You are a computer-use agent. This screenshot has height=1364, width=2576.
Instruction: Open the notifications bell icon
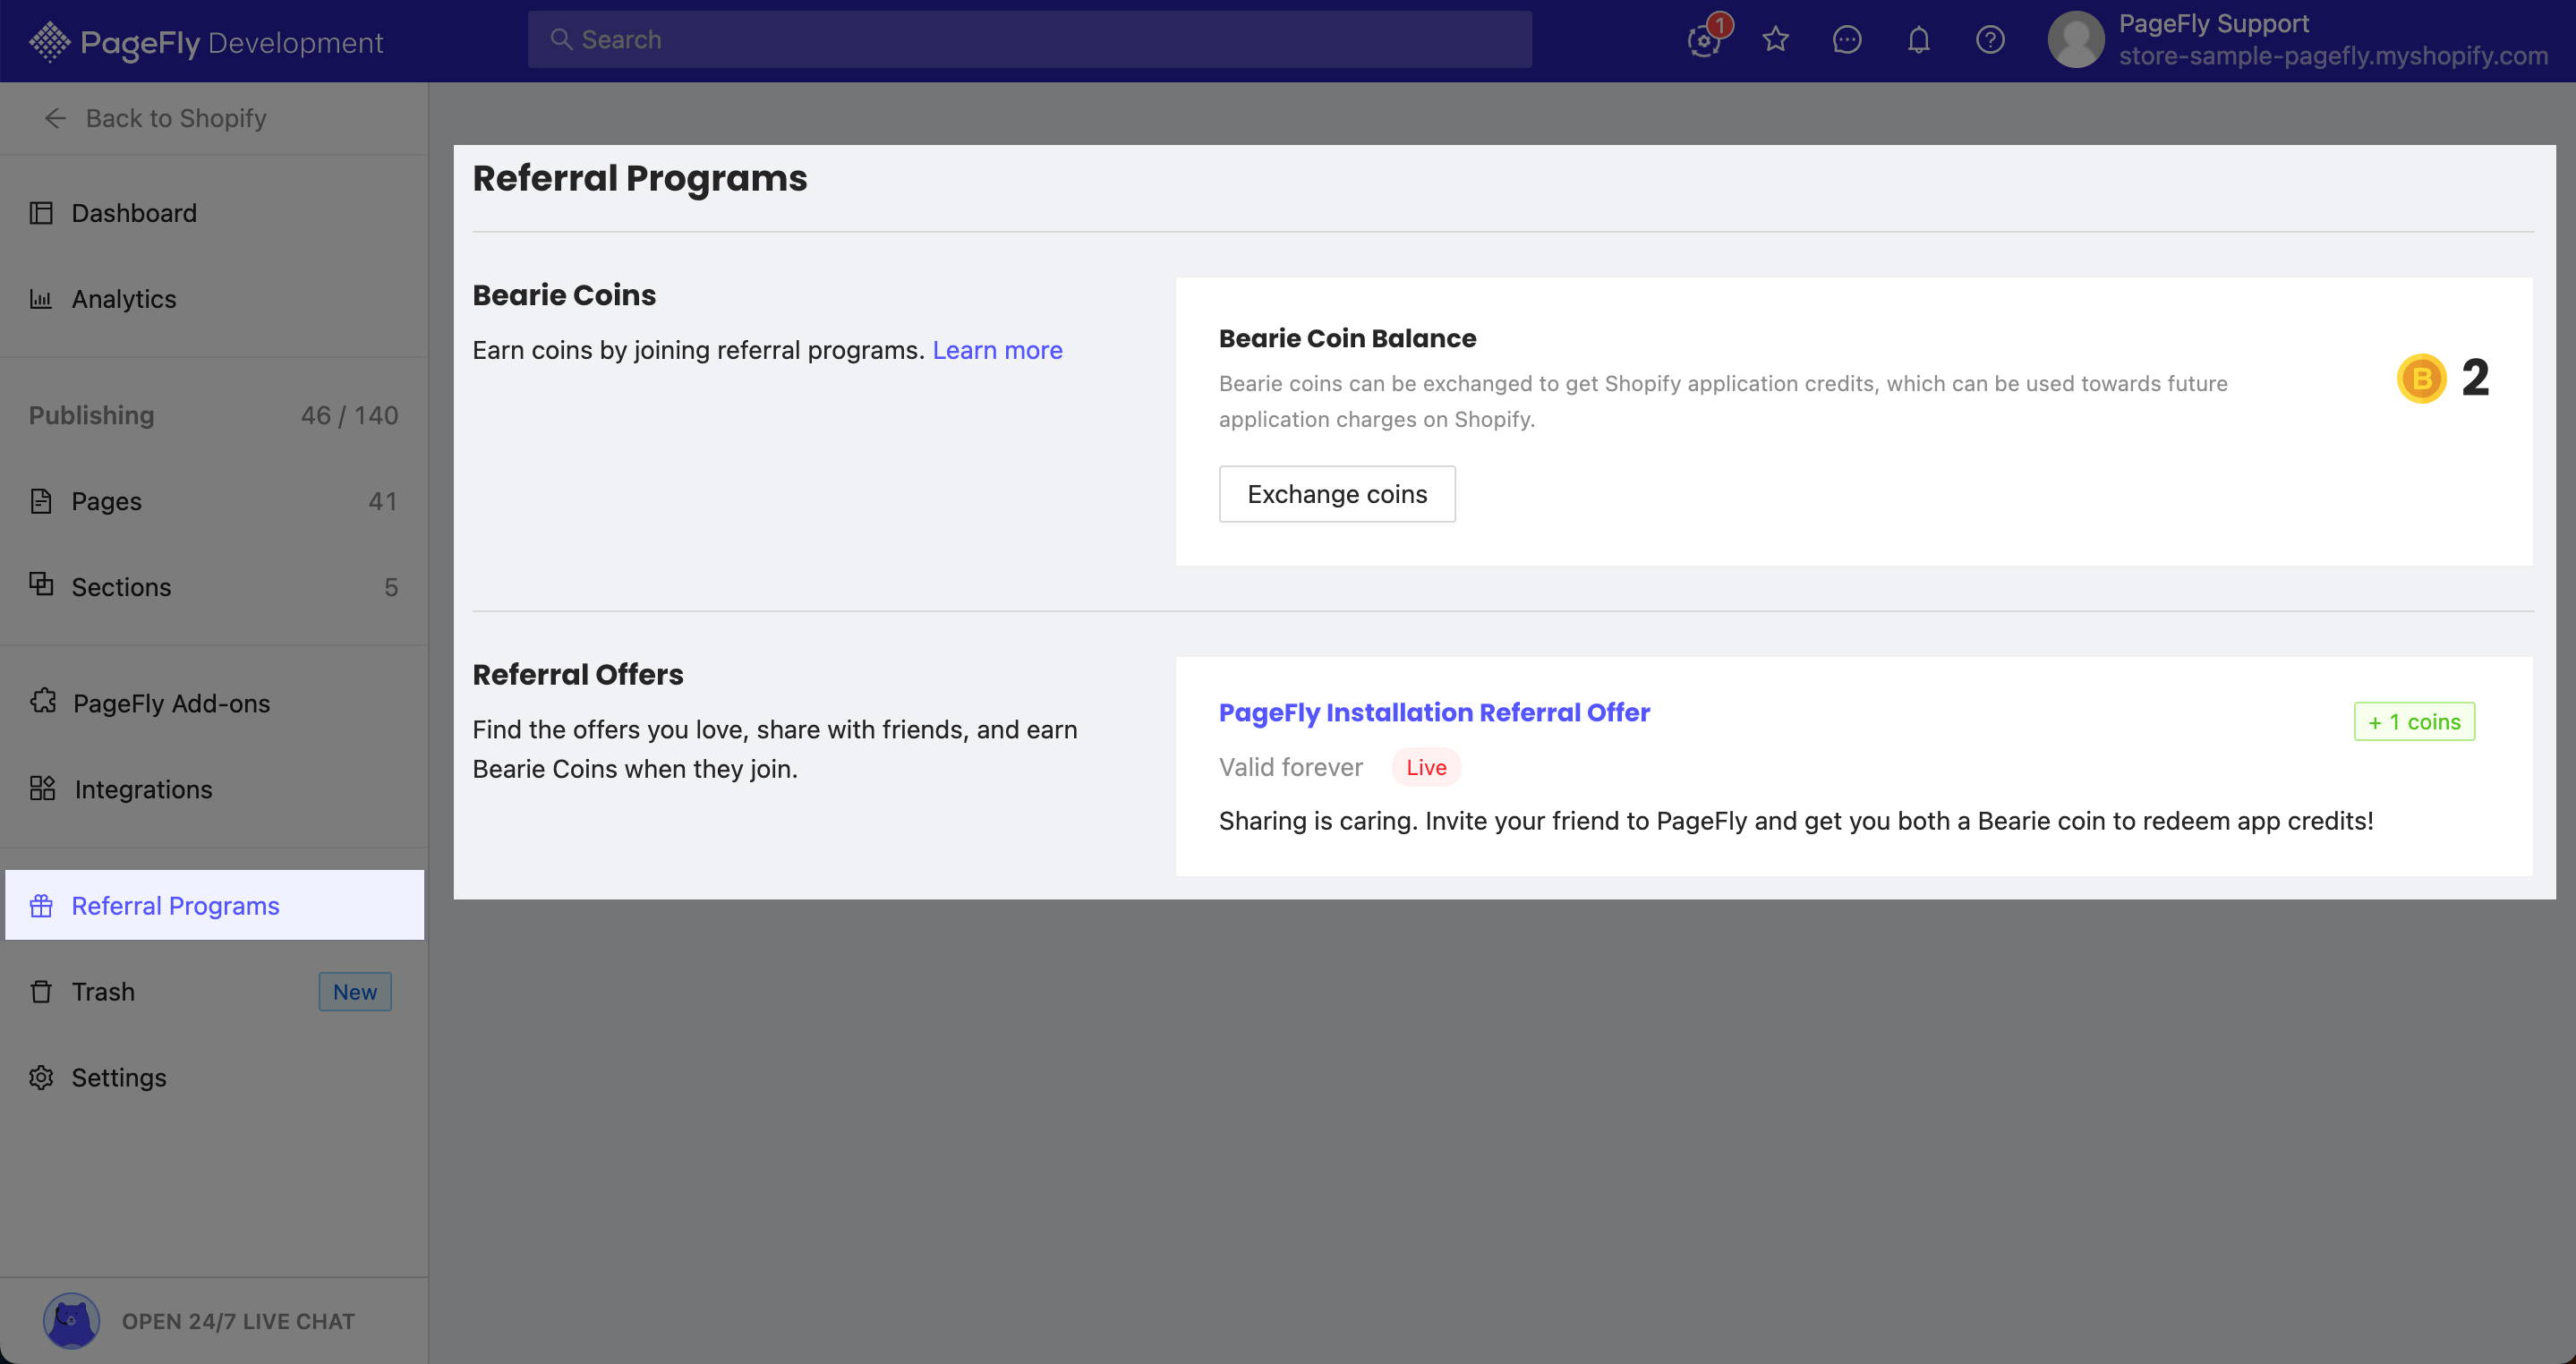[1918, 40]
